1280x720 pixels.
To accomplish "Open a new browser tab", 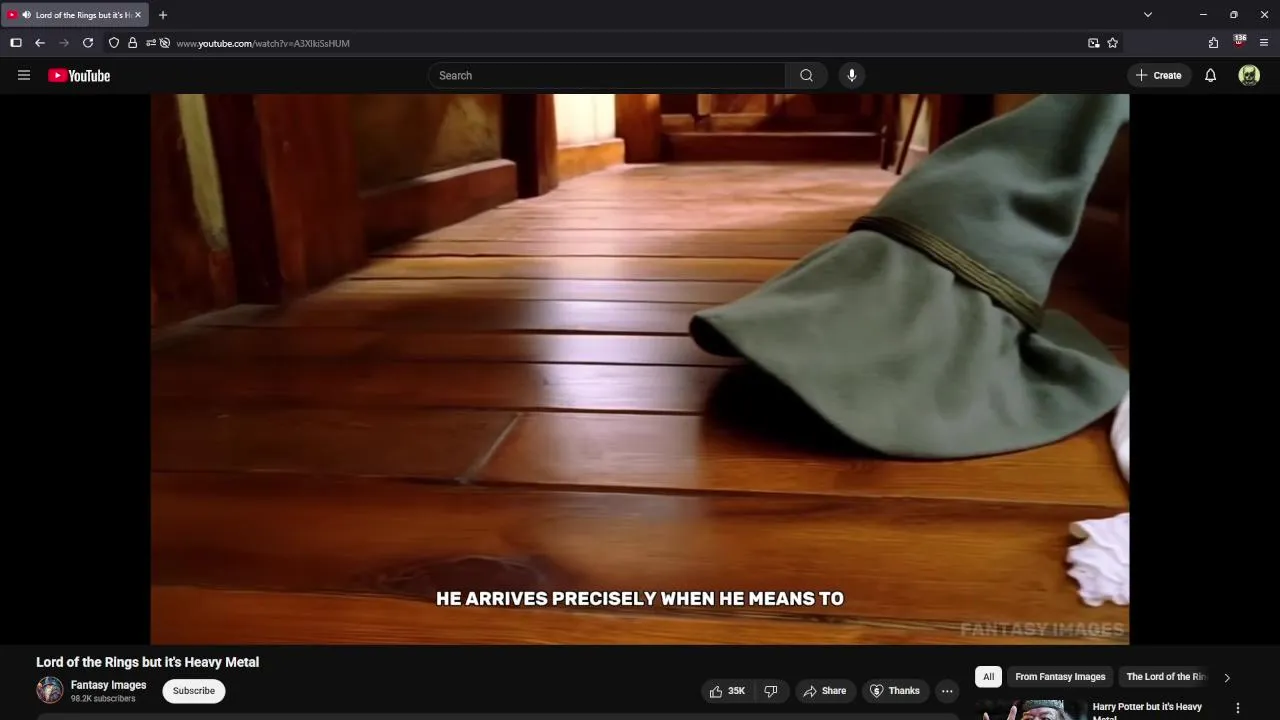I will coord(163,15).
